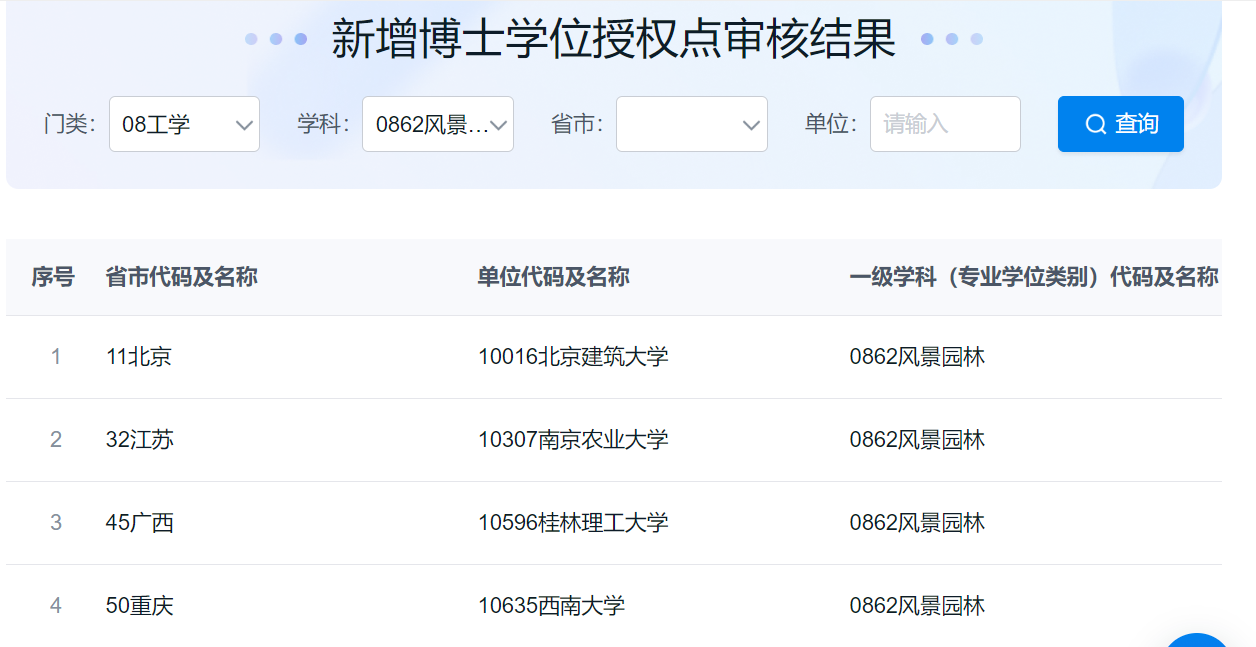This screenshot has height=647, width=1256.
Task: Click the 序号 column header
Action: 53,277
